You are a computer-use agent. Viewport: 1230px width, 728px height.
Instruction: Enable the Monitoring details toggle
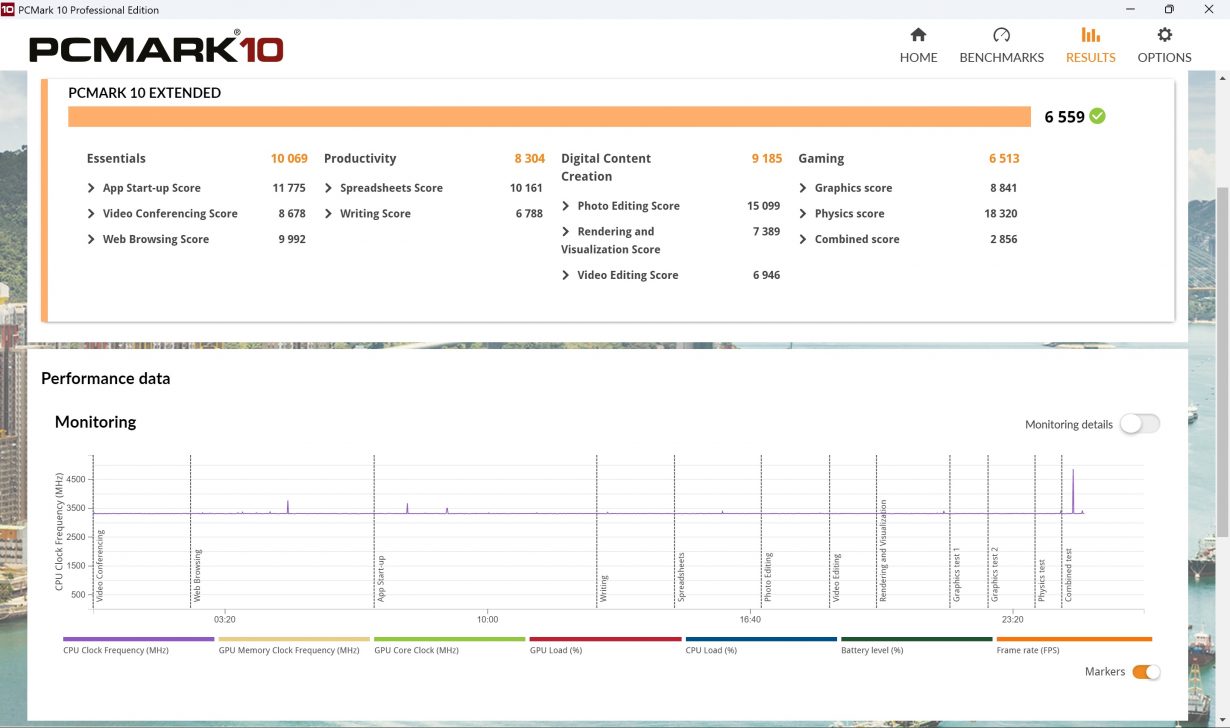pyautogui.click(x=1140, y=424)
